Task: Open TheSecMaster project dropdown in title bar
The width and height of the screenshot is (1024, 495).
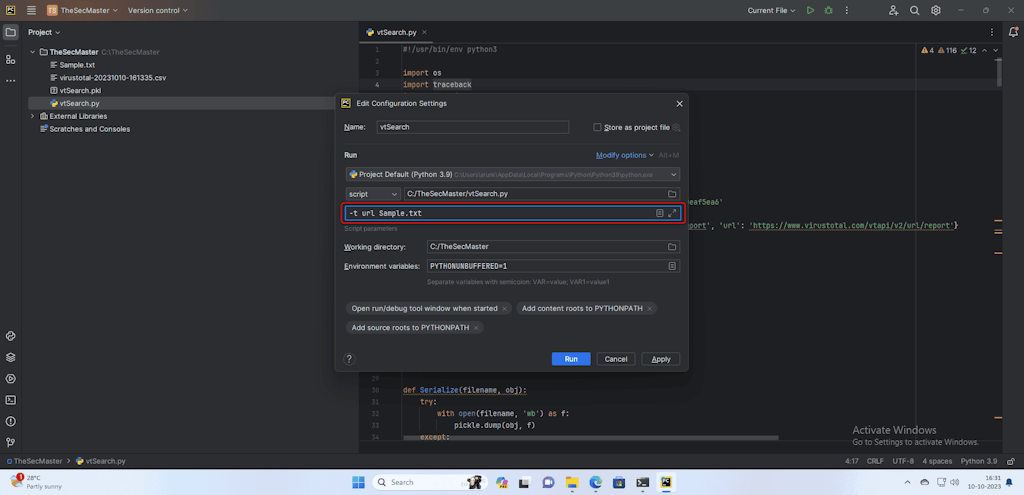Action: [x=82, y=10]
